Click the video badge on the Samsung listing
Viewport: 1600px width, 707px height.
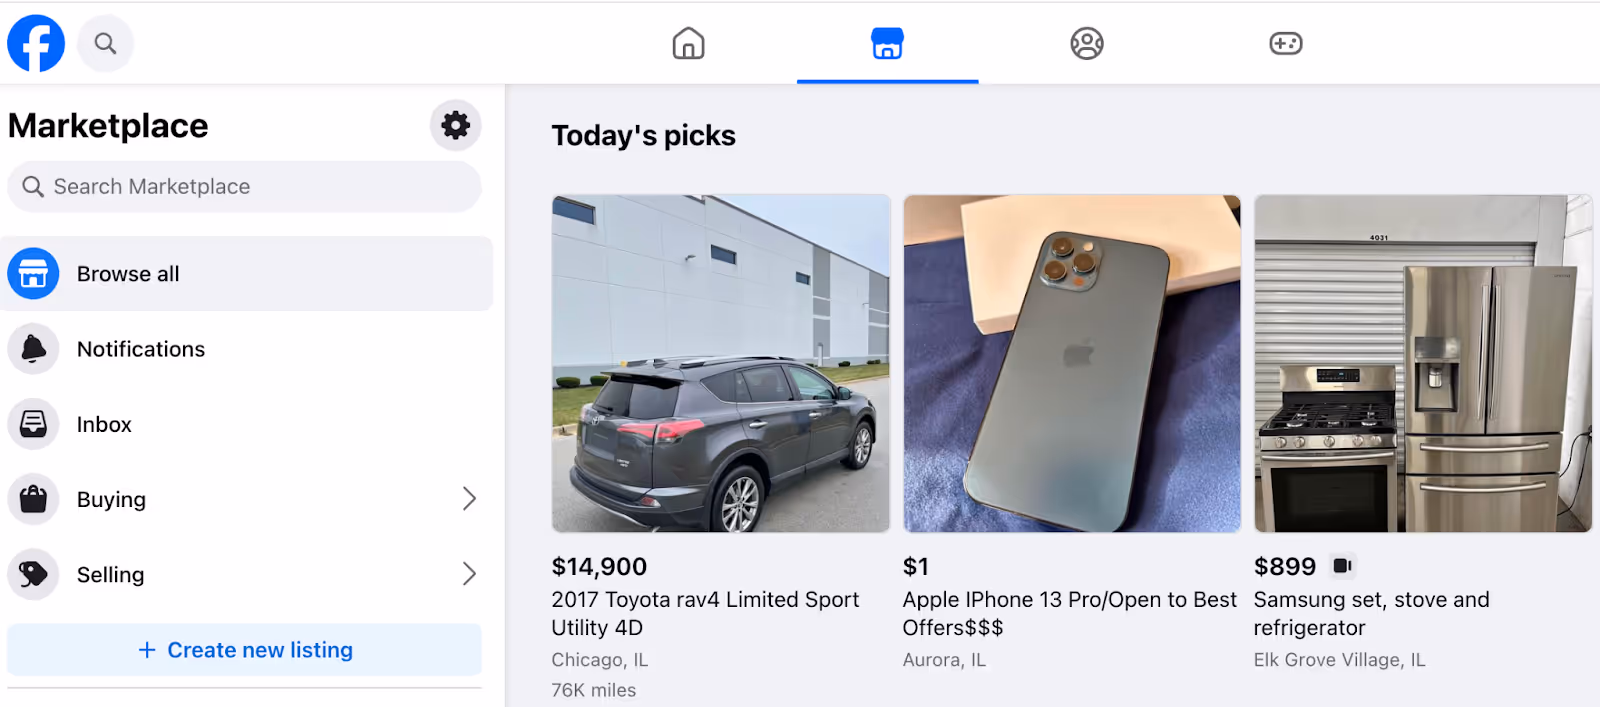[x=1342, y=565]
